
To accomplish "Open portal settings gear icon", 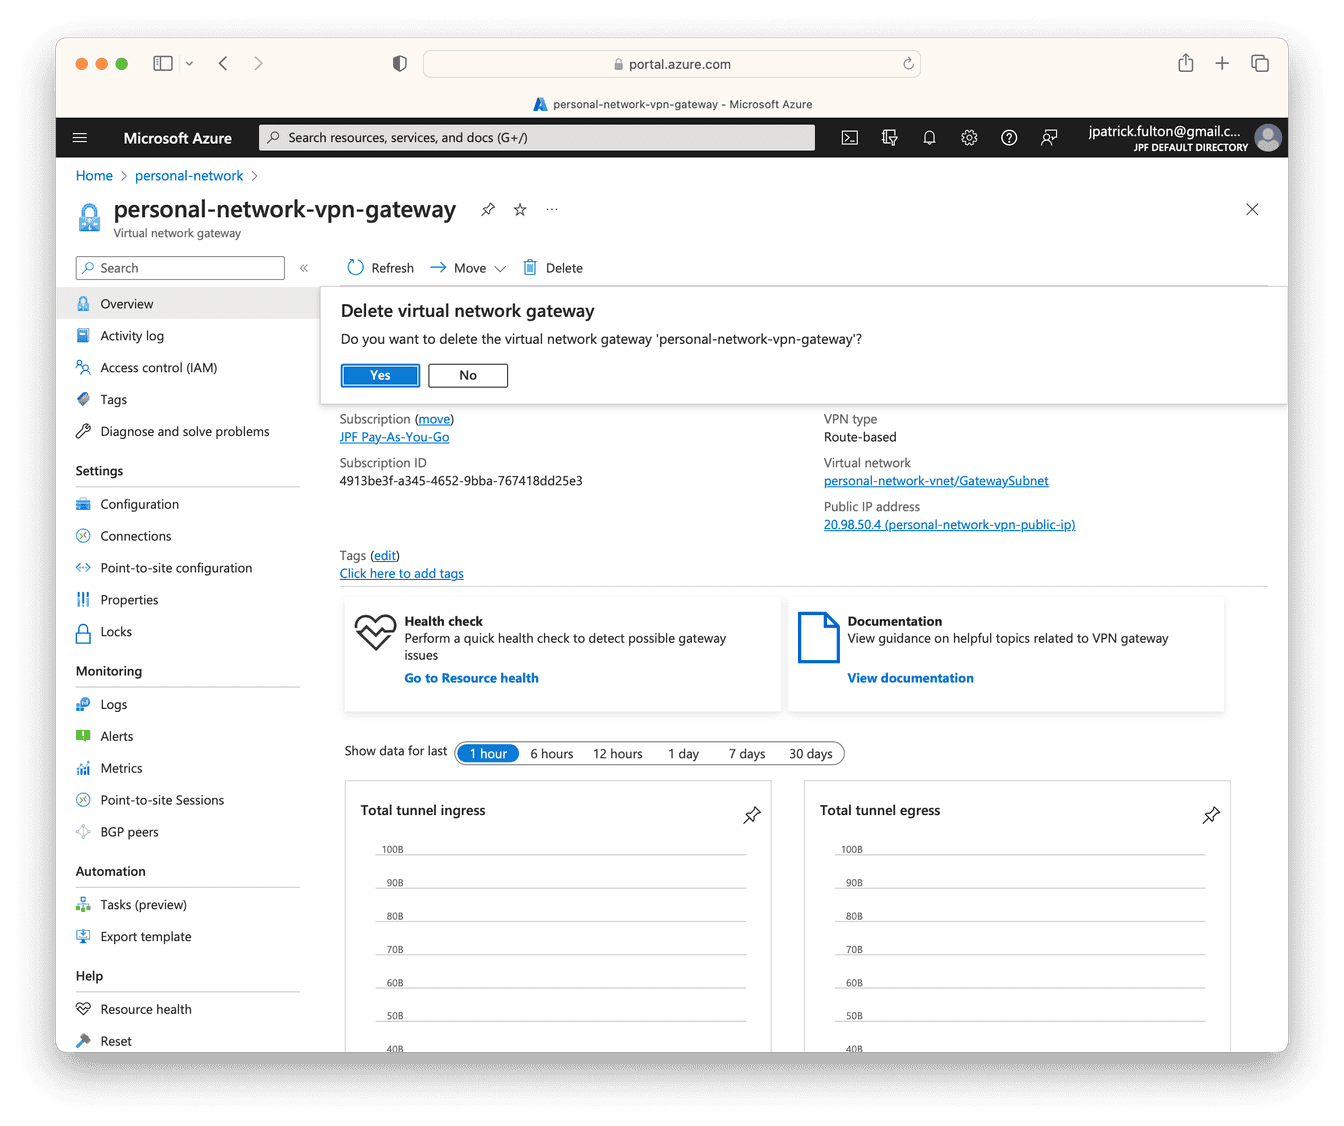I will point(969,138).
